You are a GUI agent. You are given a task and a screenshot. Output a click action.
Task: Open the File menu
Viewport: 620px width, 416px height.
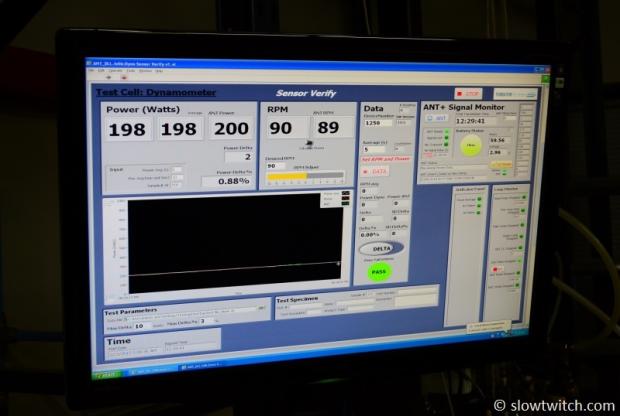pyautogui.click(x=89, y=71)
